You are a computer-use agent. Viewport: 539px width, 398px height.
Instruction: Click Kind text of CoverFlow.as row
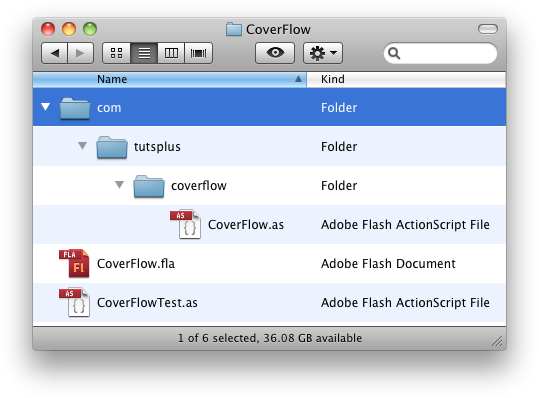405,225
